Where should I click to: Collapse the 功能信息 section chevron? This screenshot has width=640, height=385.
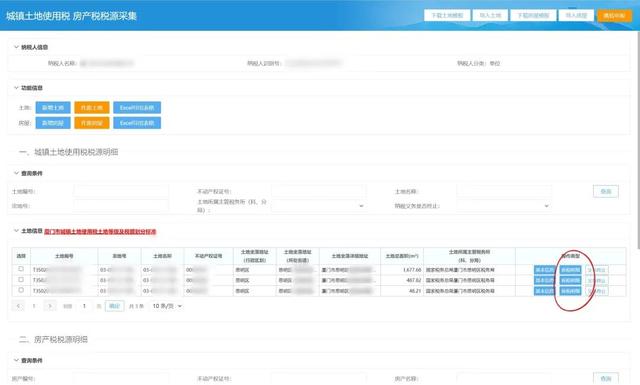click(x=16, y=88)
